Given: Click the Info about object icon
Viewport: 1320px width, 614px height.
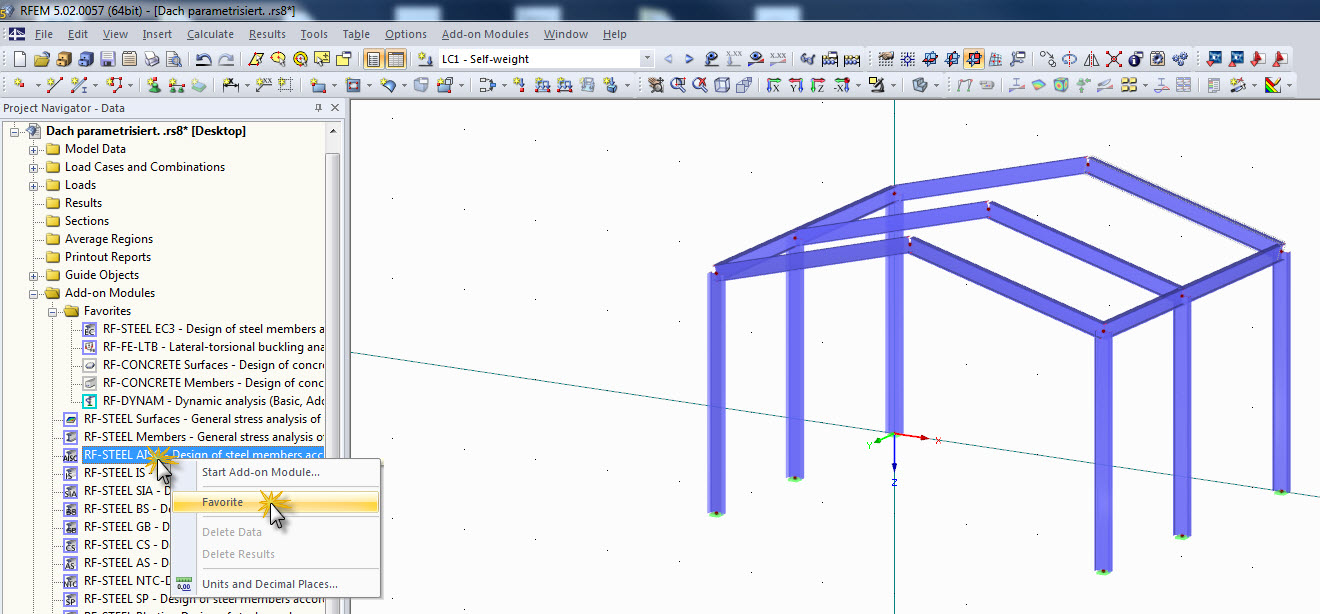Looking at the screenshot, I should pyautogui.click(x=1135, y=59).
